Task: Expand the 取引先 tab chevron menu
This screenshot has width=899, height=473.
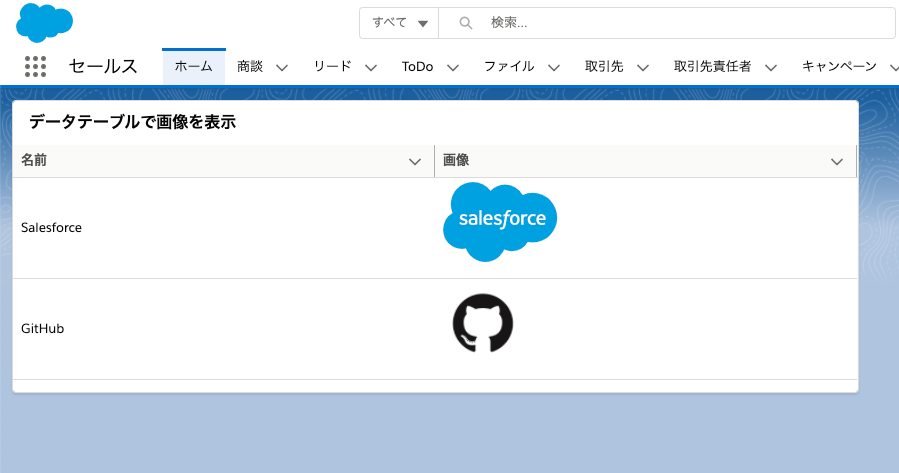Action: [x=643, y=68]
